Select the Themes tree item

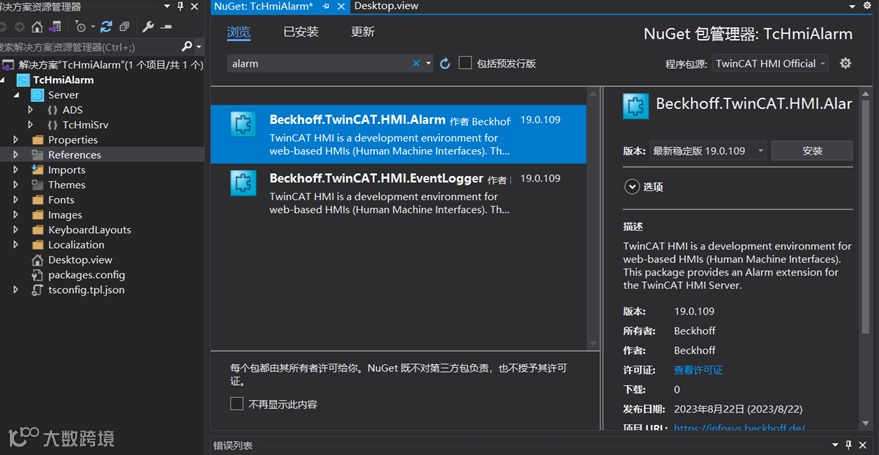pos(67,185)
